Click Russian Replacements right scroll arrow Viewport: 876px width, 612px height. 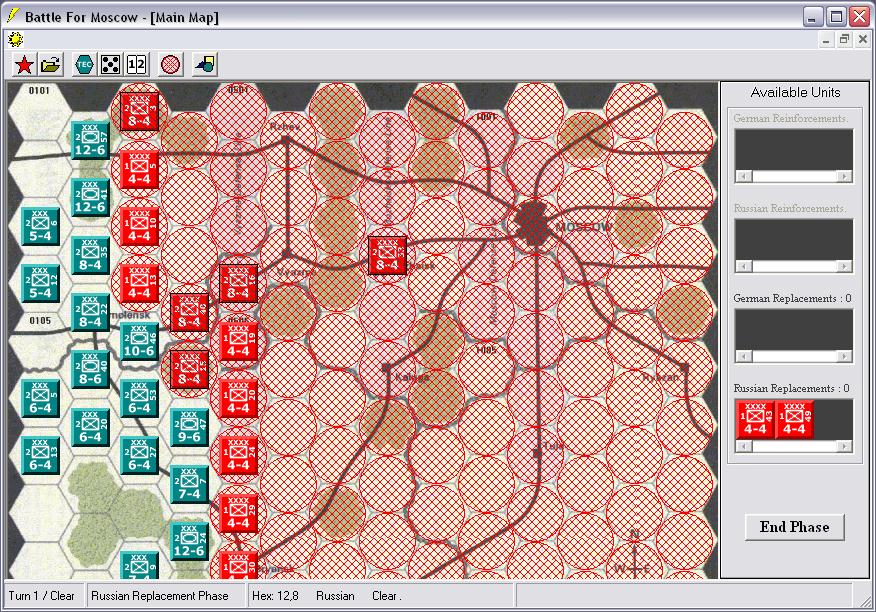(x=845, y=447)
